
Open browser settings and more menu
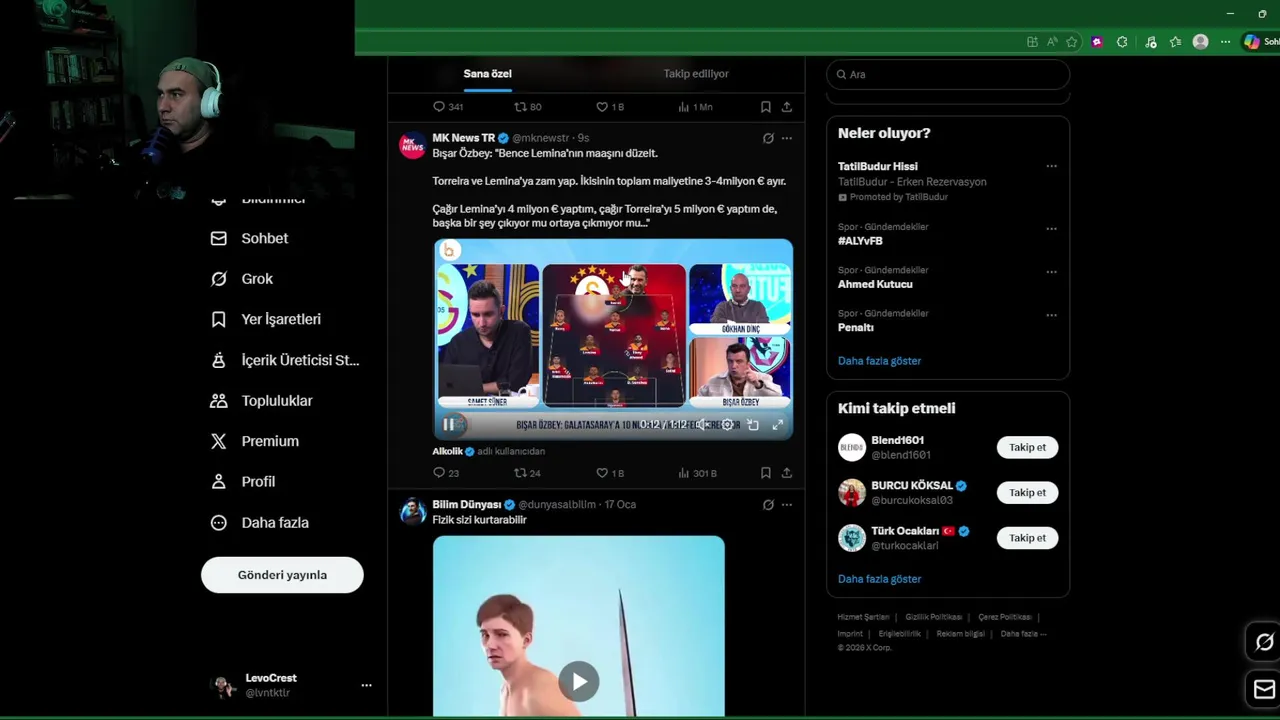1225,42
